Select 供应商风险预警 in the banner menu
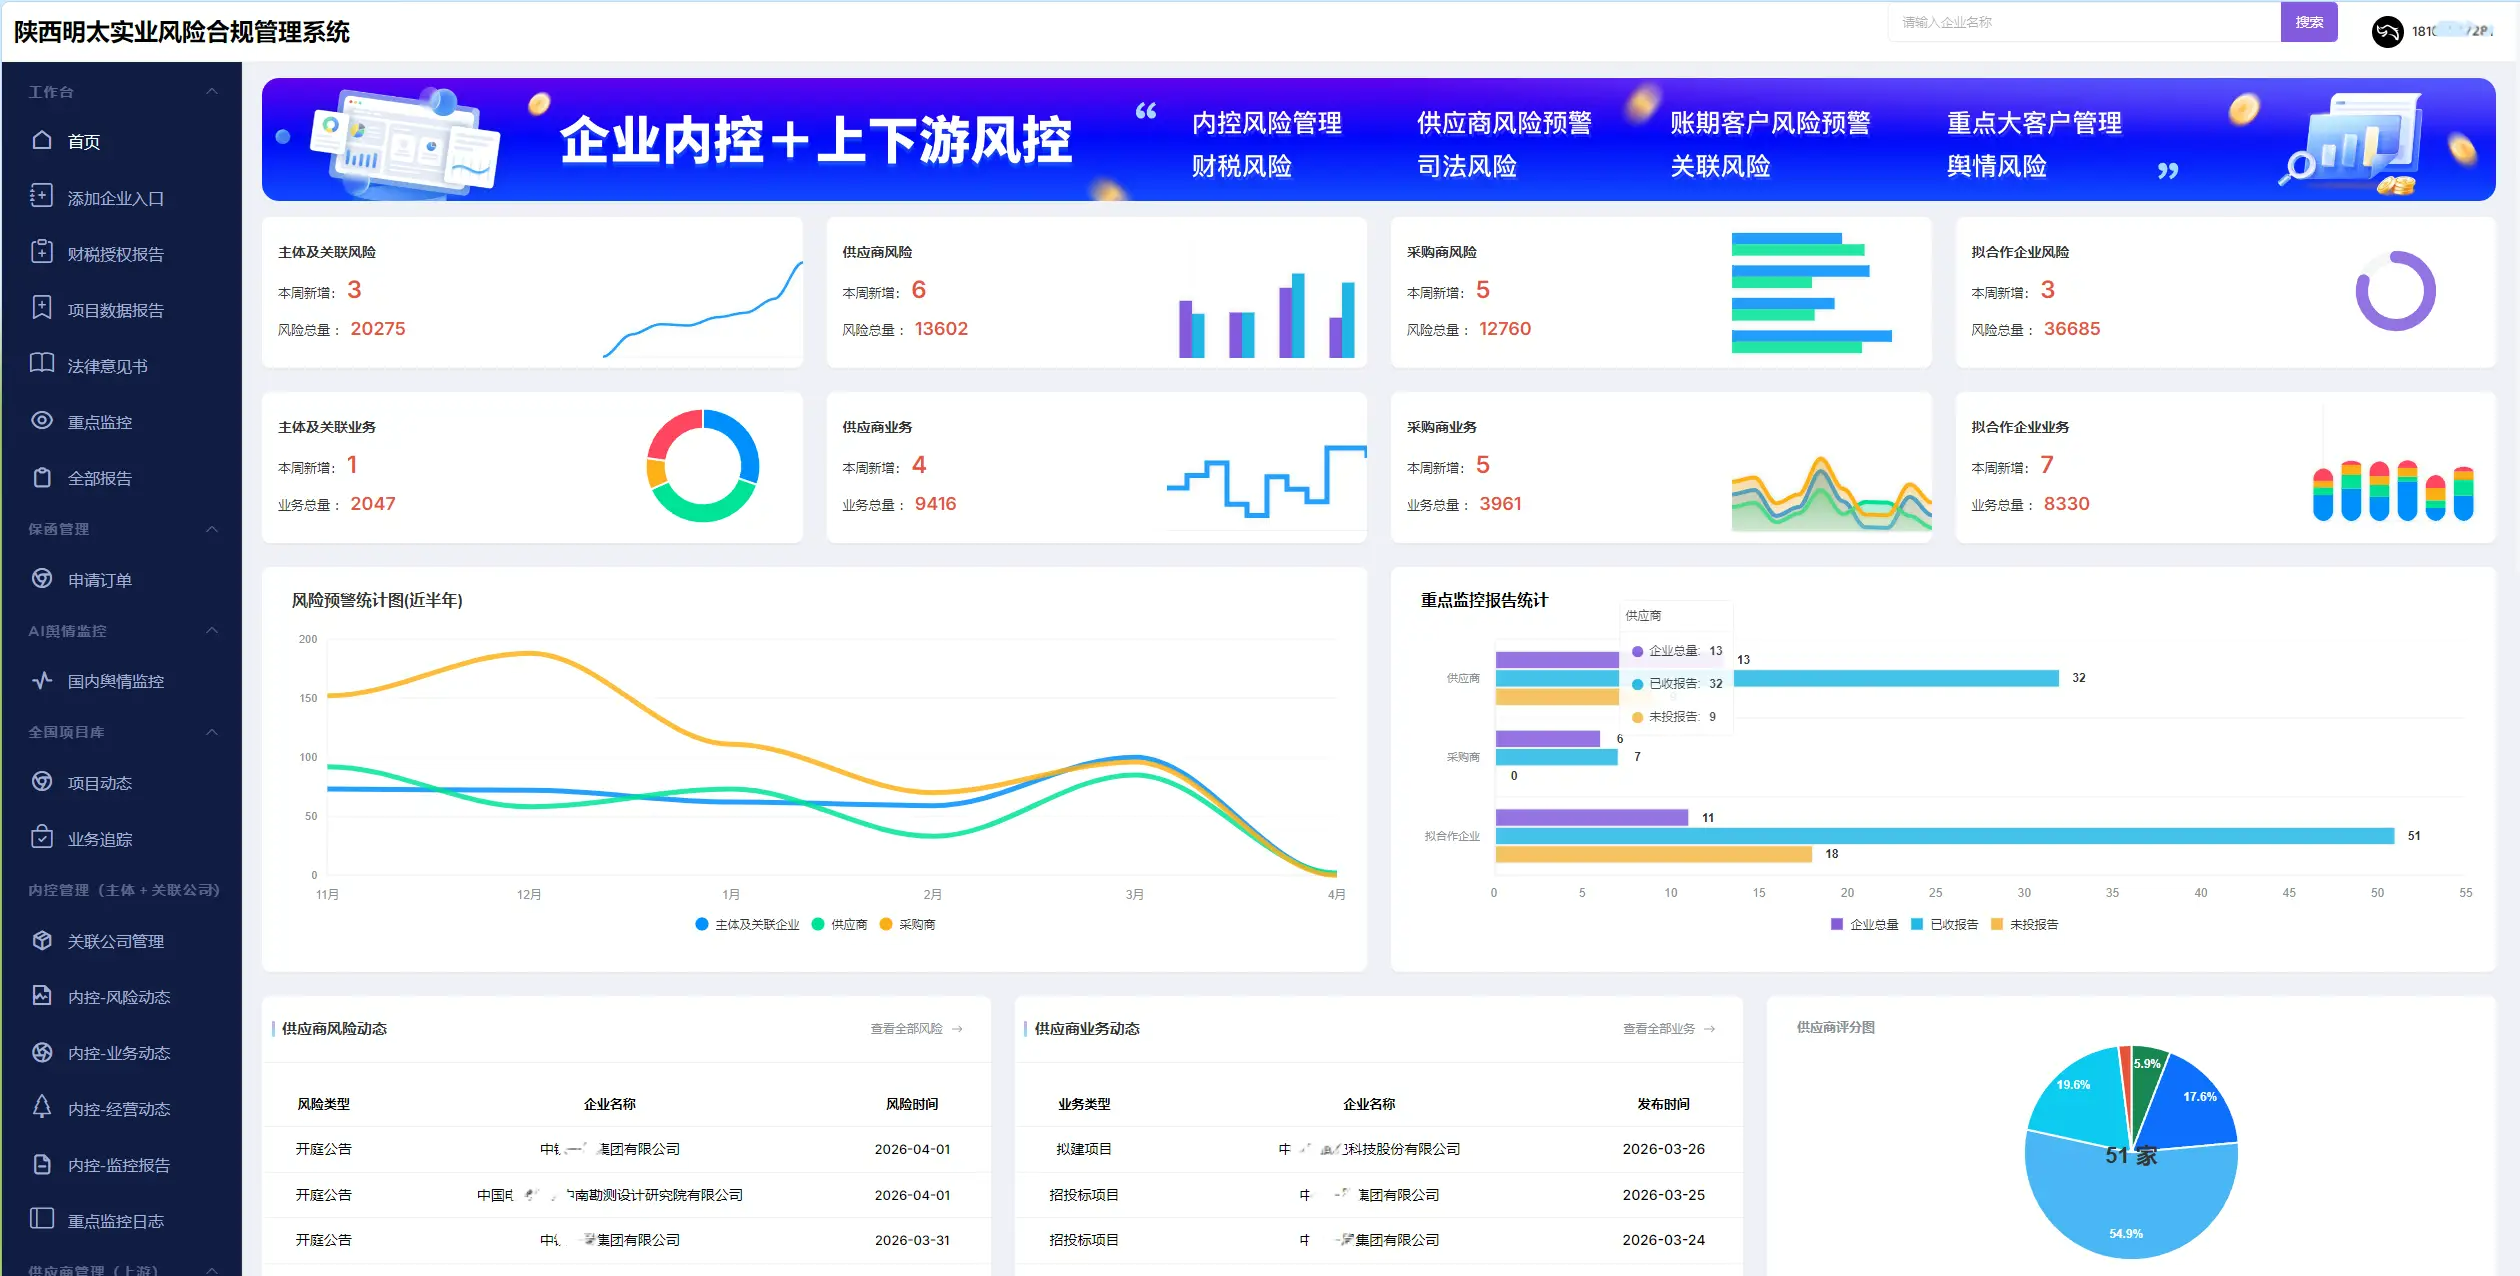2520x1276 pixels. pyautogui.click(x=1504, y=122)
